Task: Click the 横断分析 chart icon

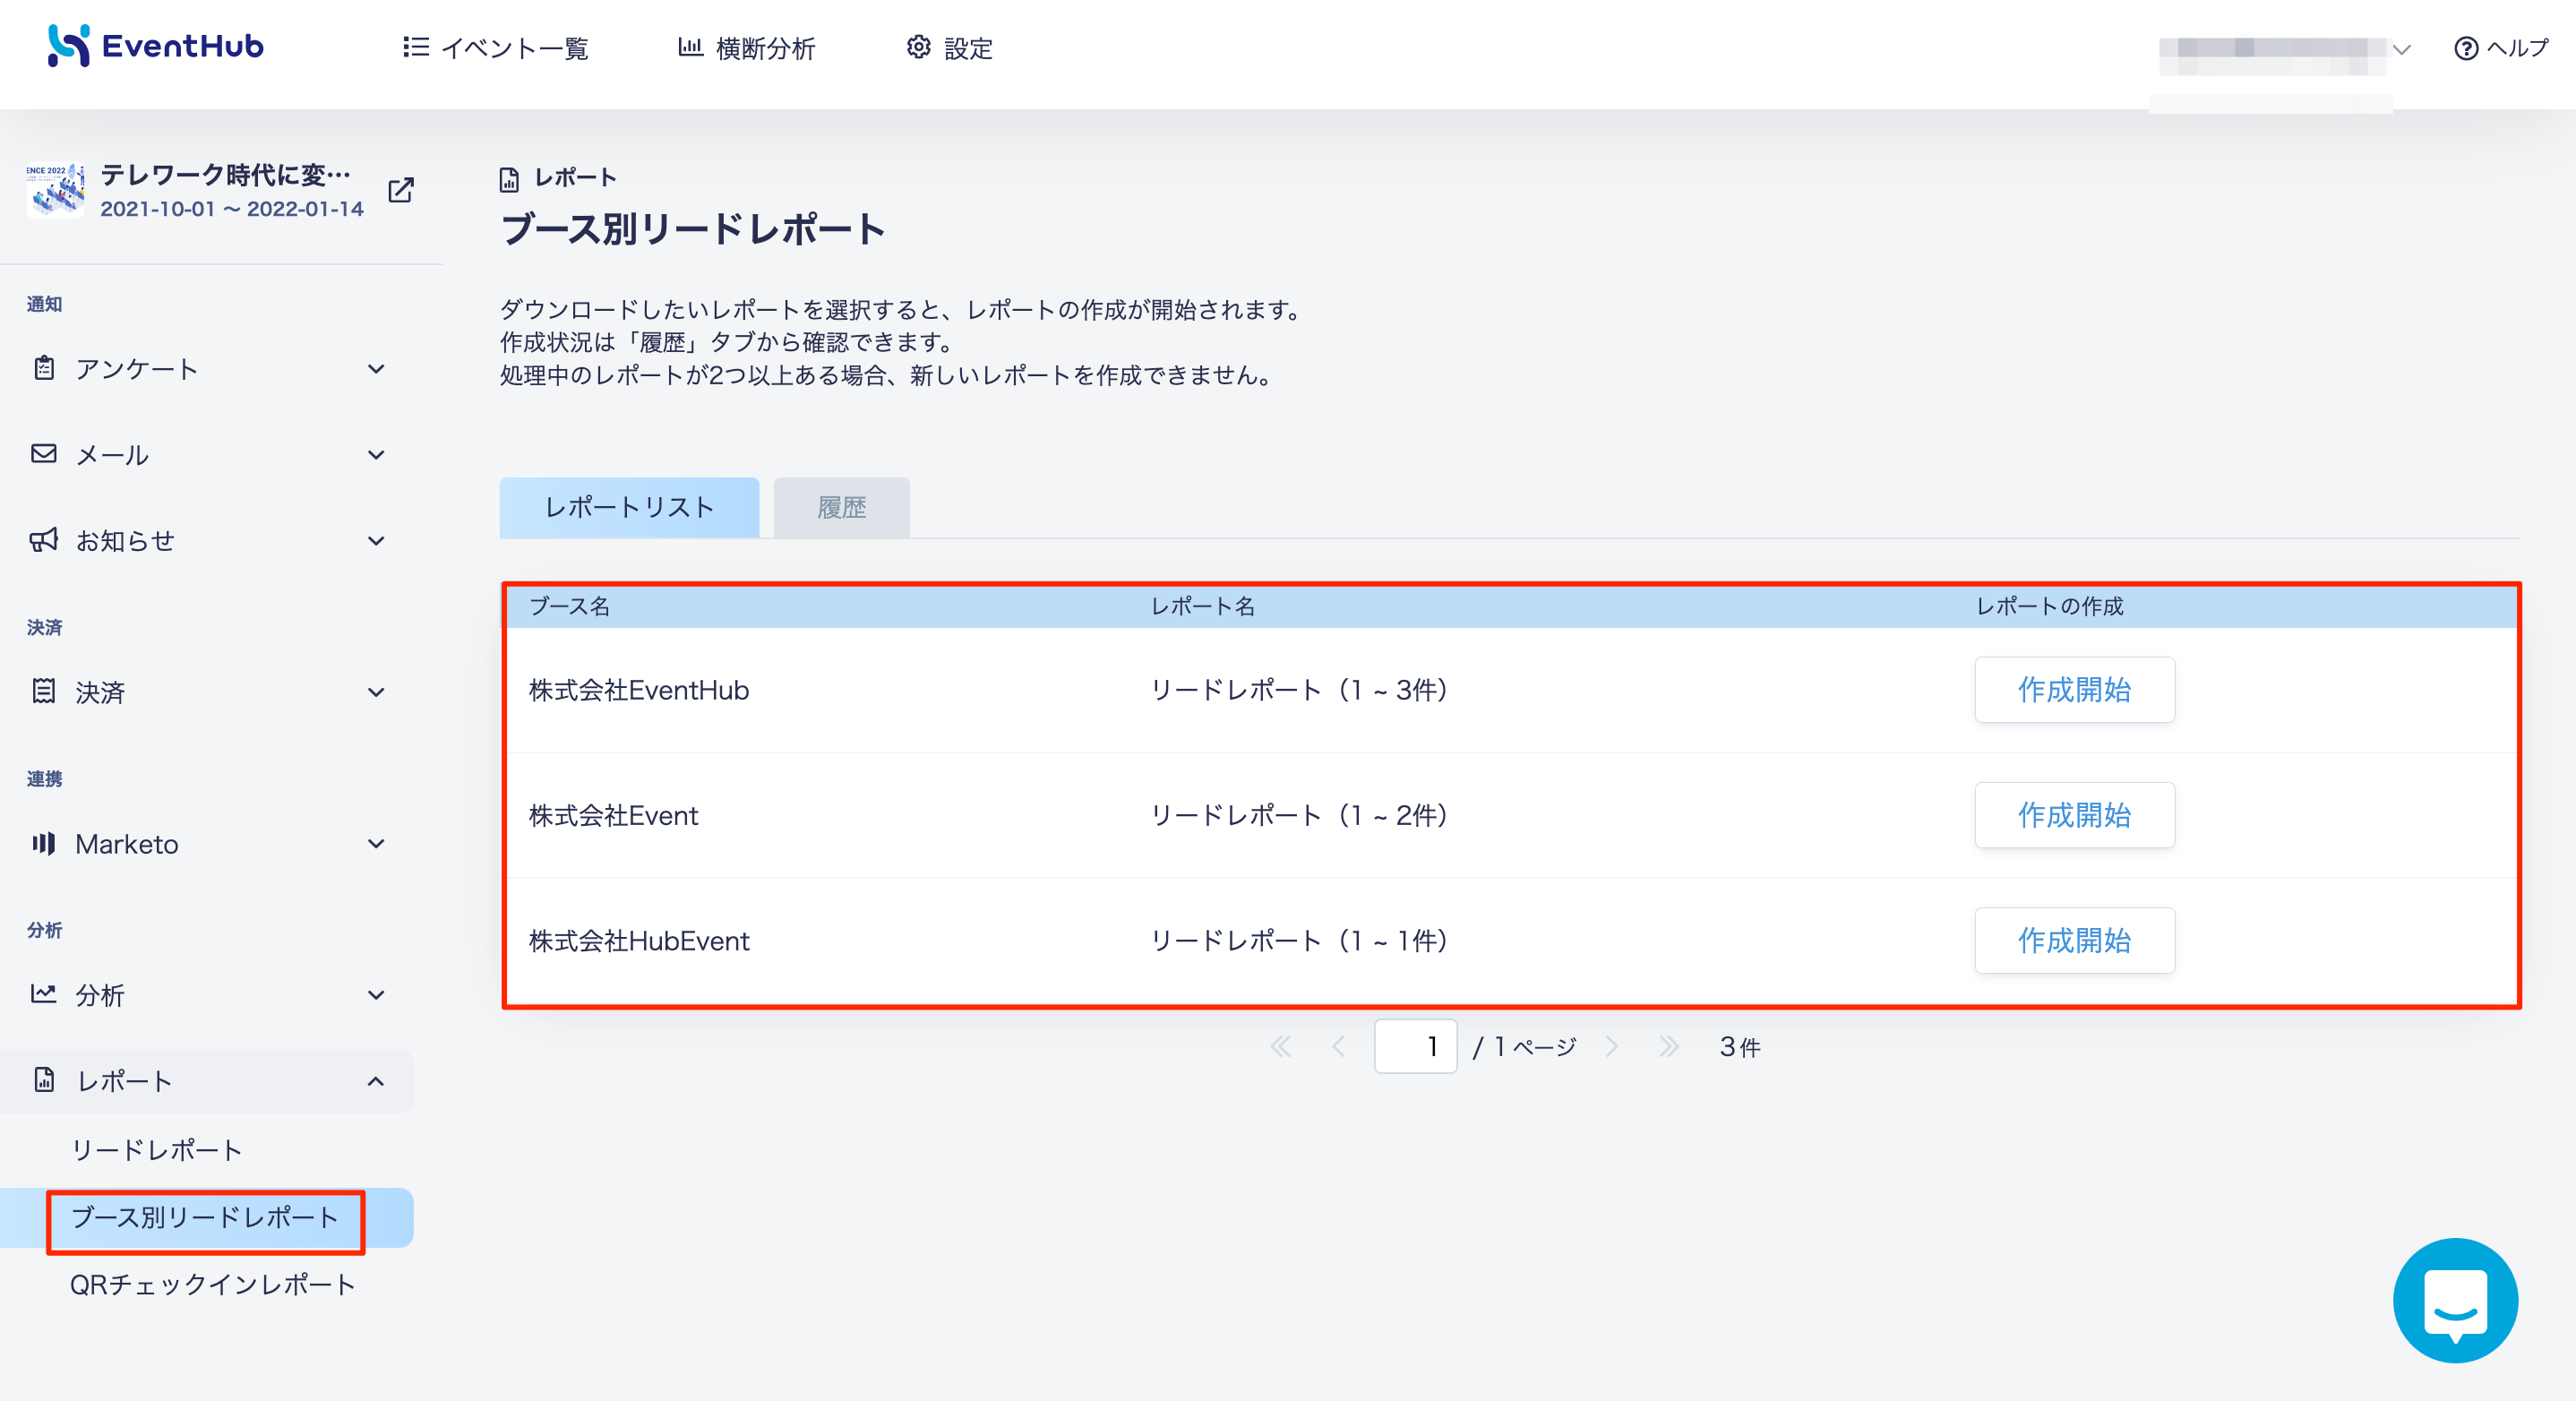Action: pyautogui.click(x=690, y=47)
